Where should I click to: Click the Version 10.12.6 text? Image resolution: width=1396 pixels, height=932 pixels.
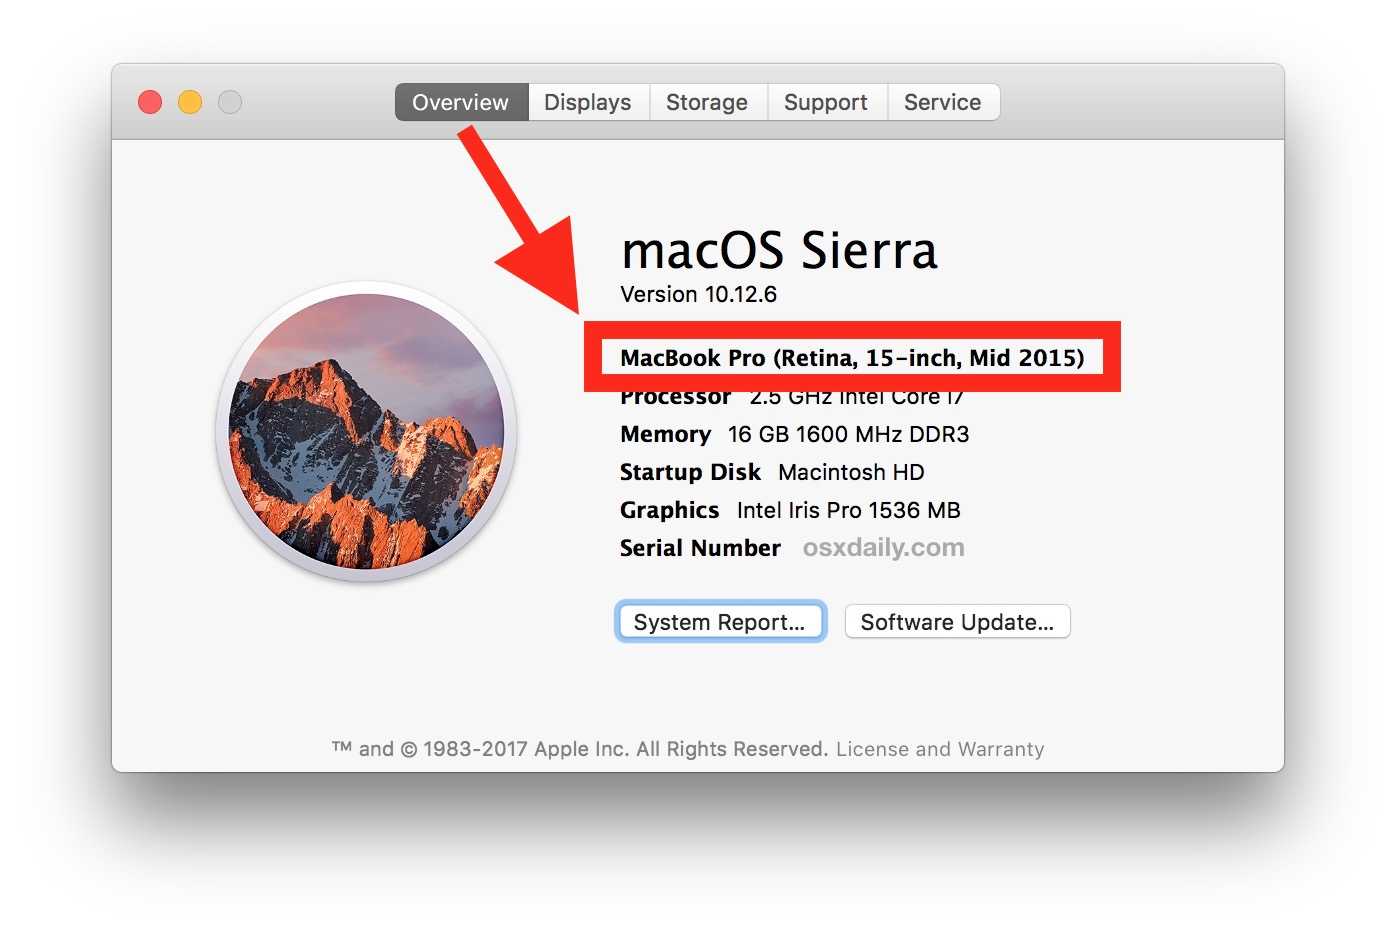coord(698,294)
